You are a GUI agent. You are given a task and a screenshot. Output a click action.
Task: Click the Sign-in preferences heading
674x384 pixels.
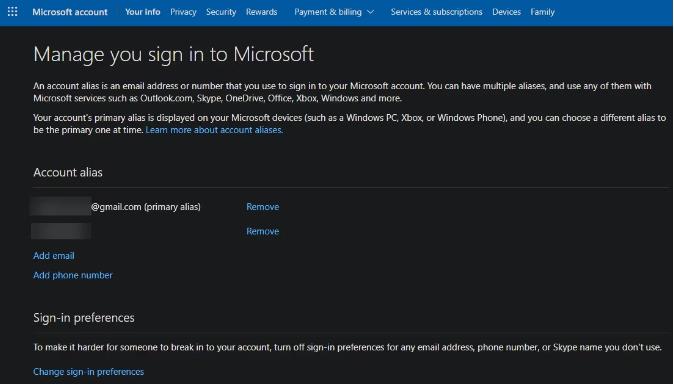[x=84, y=318]
